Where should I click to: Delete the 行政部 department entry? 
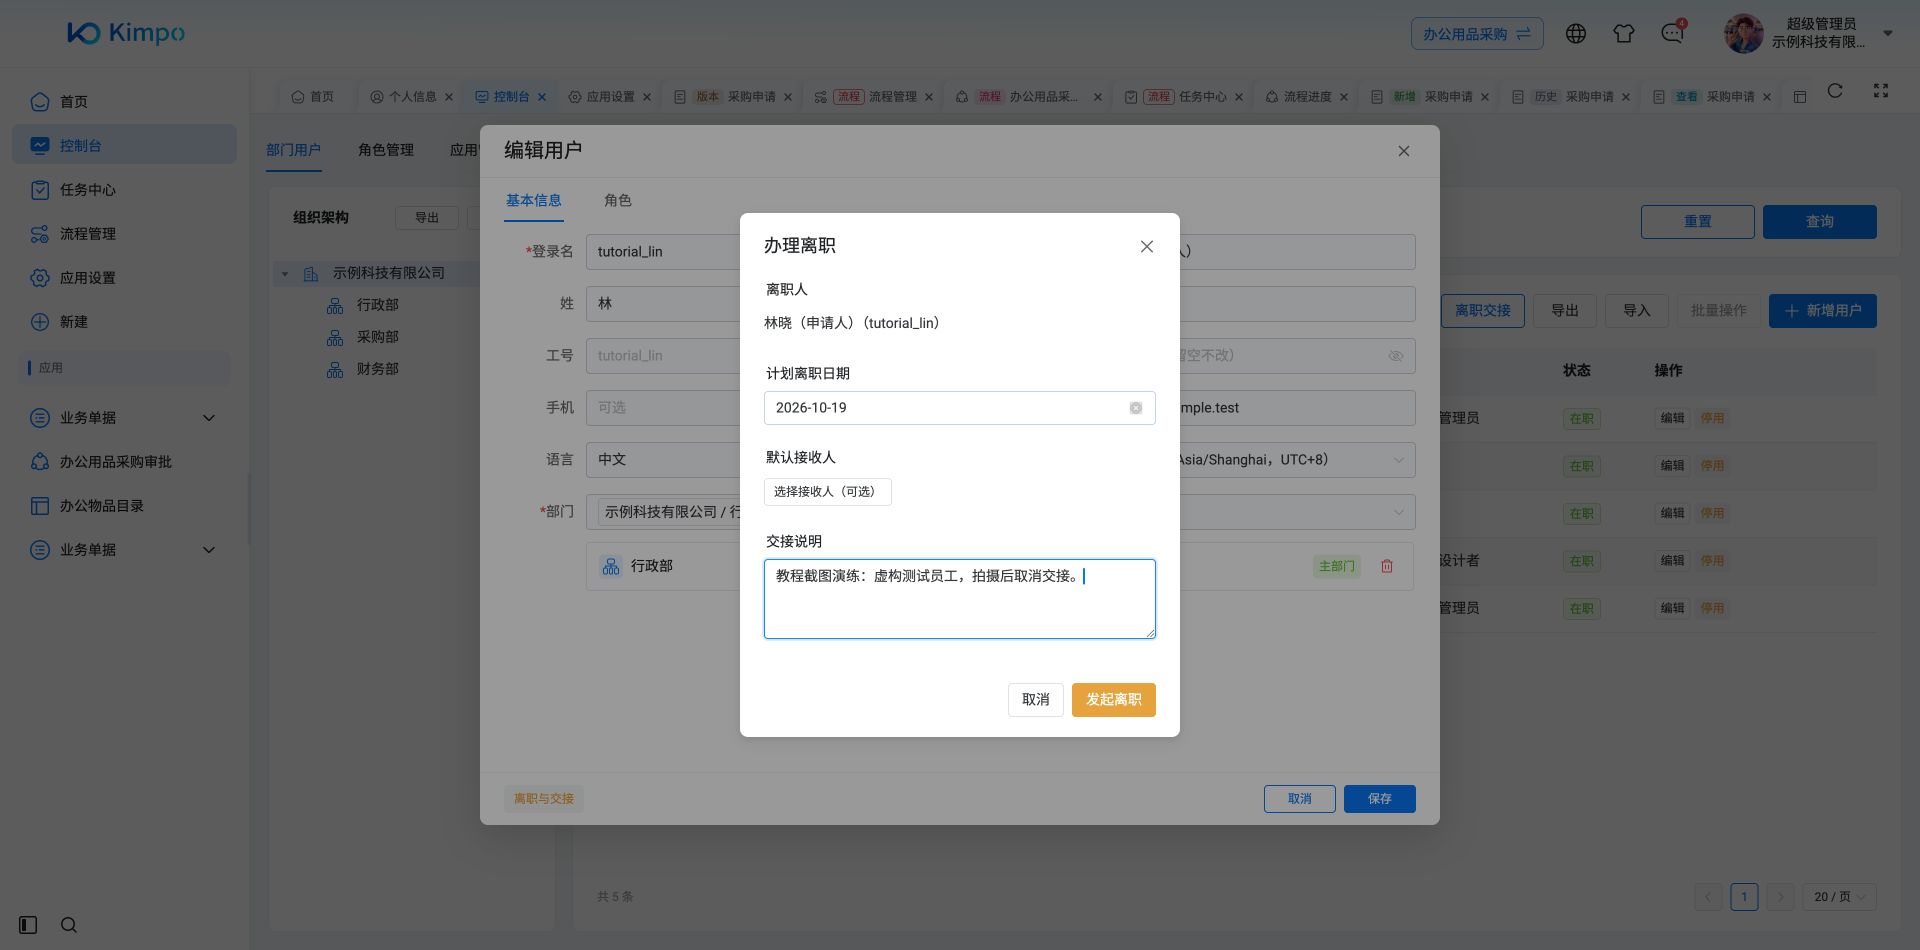click(x=1387, y=566)
